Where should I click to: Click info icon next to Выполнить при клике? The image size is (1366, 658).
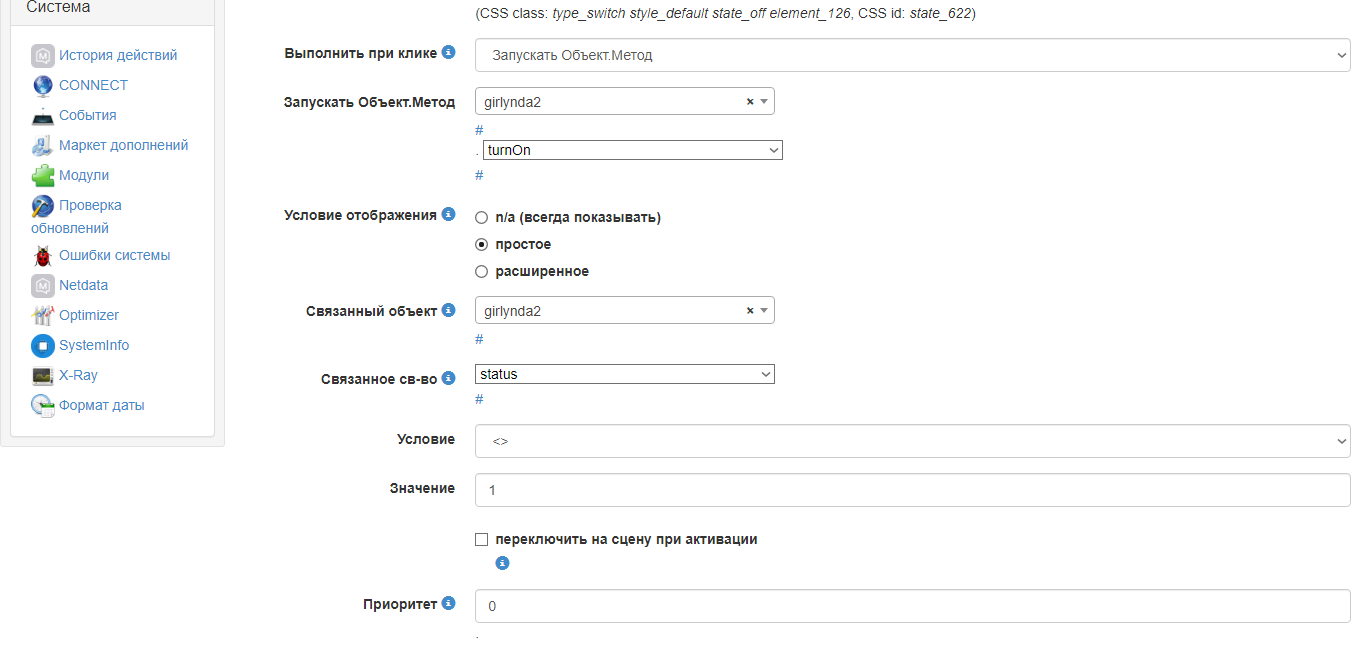tap(448, 52)
